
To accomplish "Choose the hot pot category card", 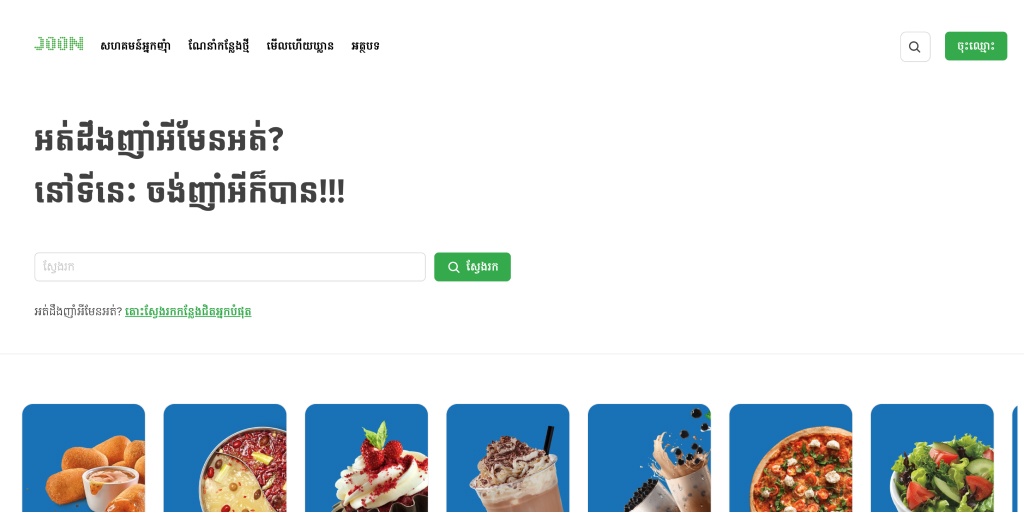I will click(x=225, y=458).
